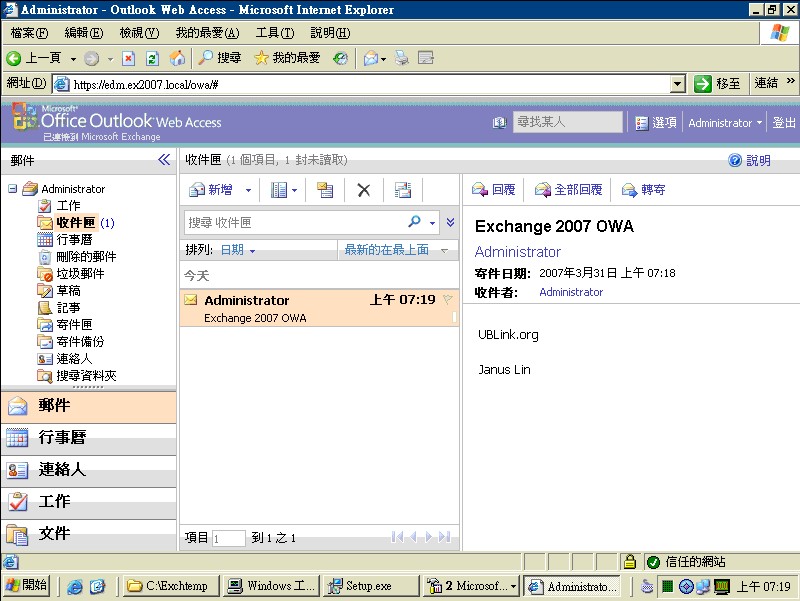This screenshot has height=601, width=800.
Task: Click the 登出 sign-out link
Action: (x=784, y=123)
